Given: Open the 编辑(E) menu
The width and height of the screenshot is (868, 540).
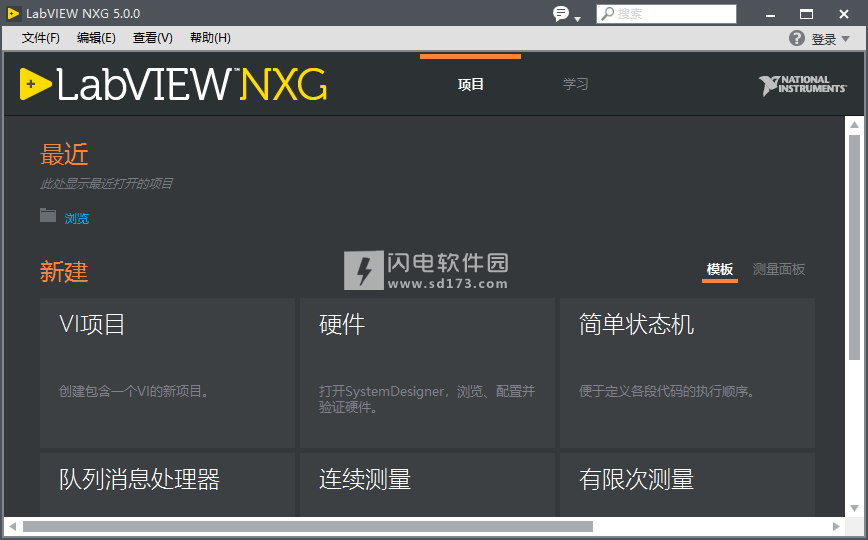Looking at the screenshot, I should (x=96, y=38).
